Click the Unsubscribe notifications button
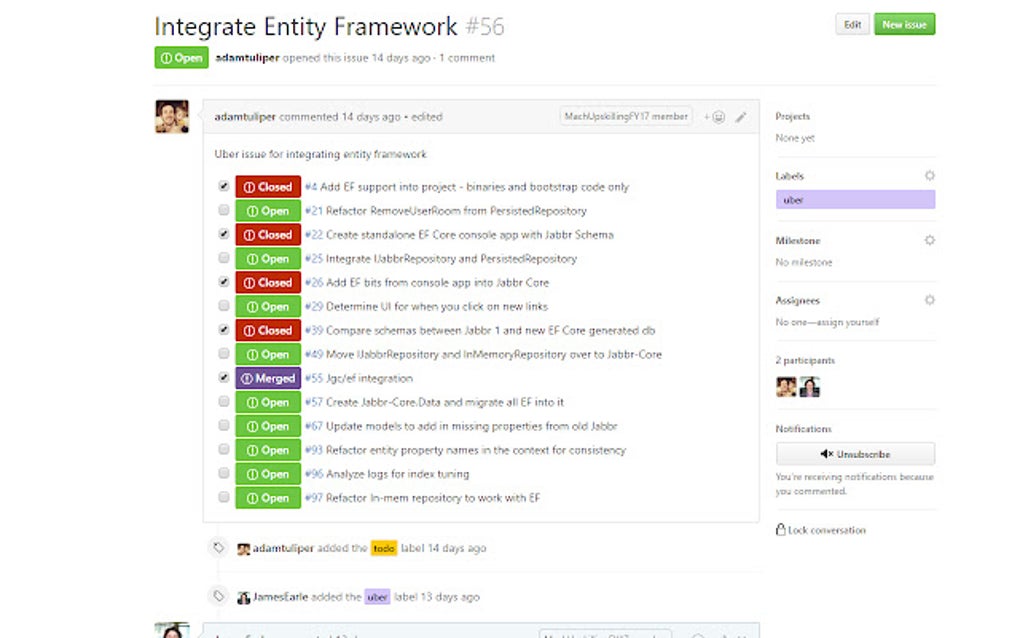Viewport: 1020px width, 638px height. pyautogui.click(x=855, y=454)
